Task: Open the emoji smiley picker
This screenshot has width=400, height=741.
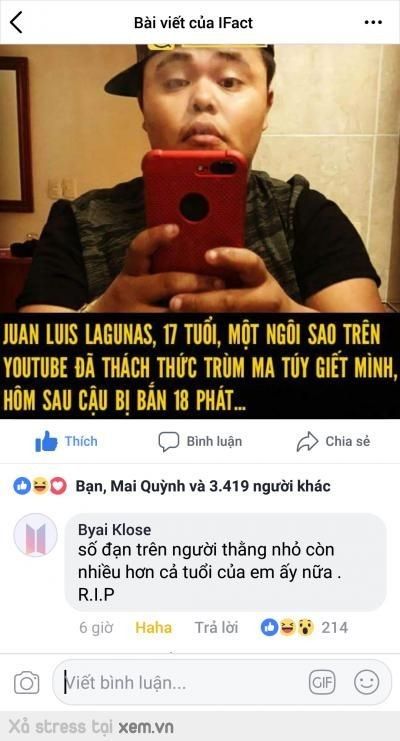Action: tap(367, 683)
